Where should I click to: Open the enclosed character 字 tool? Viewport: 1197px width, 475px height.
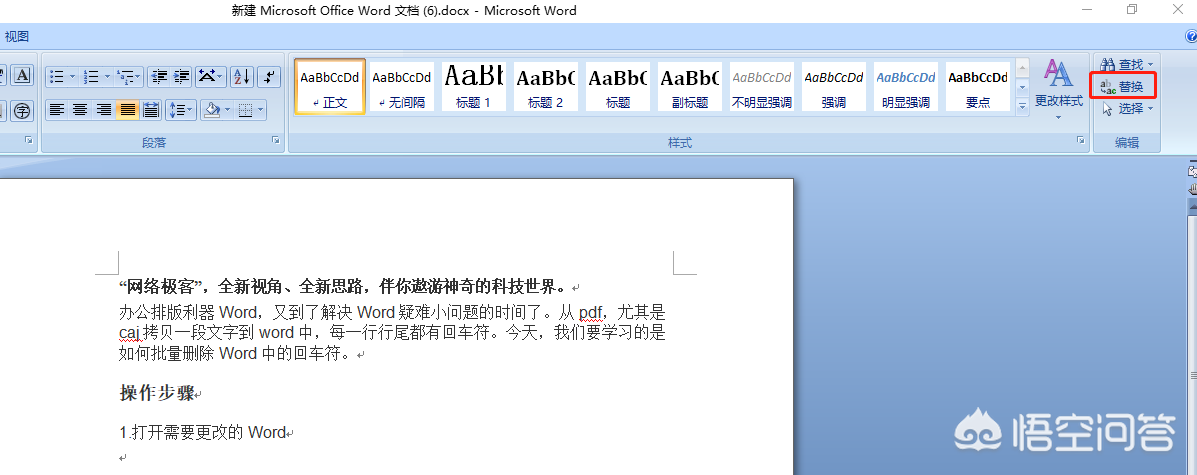tap(22, 111)
